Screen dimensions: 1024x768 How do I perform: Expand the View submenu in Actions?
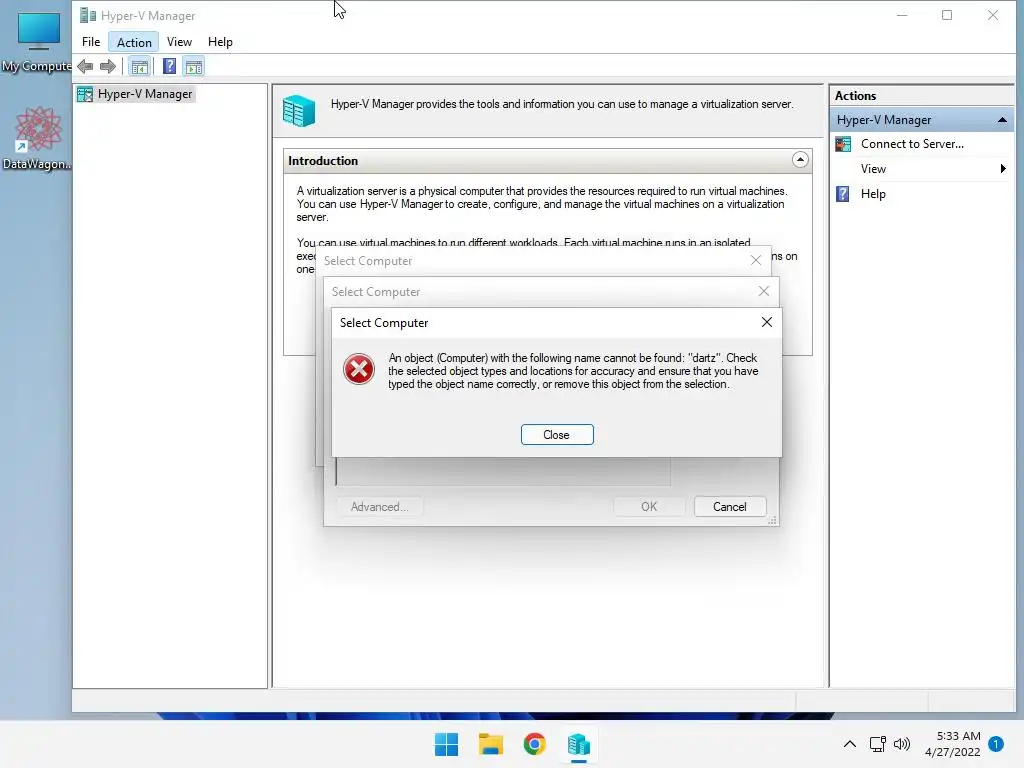(1002, 169)
